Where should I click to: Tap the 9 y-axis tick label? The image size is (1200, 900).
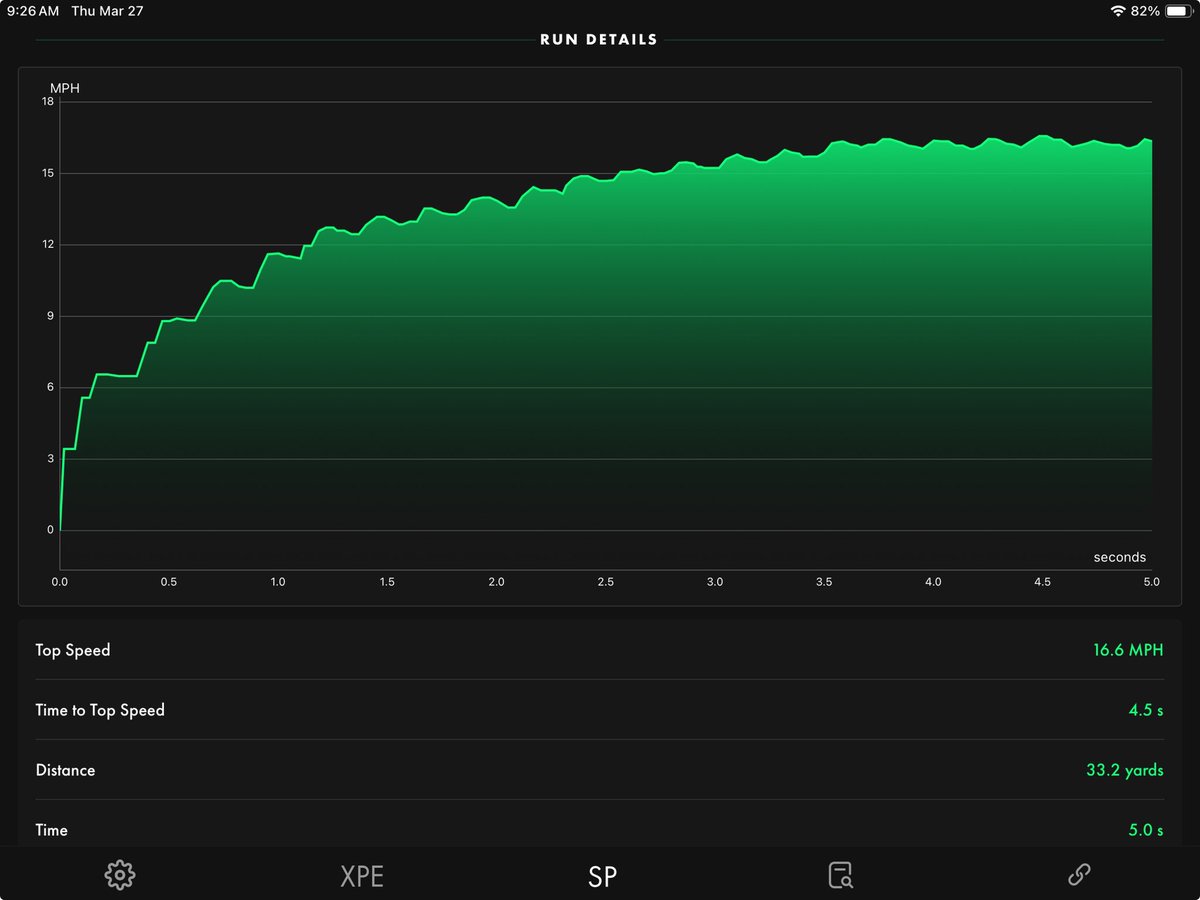[x=50, y=316]
